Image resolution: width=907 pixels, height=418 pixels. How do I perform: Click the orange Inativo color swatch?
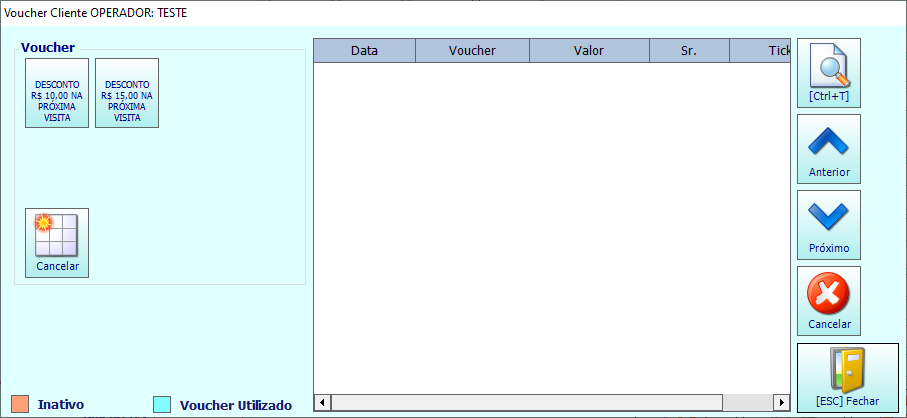point(20,404)
